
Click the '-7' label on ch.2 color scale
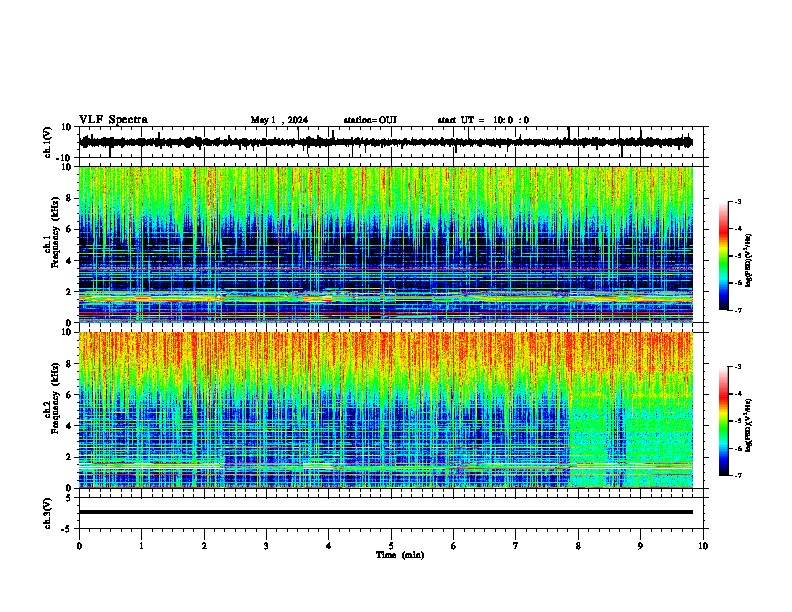click(x=738, y=475)
